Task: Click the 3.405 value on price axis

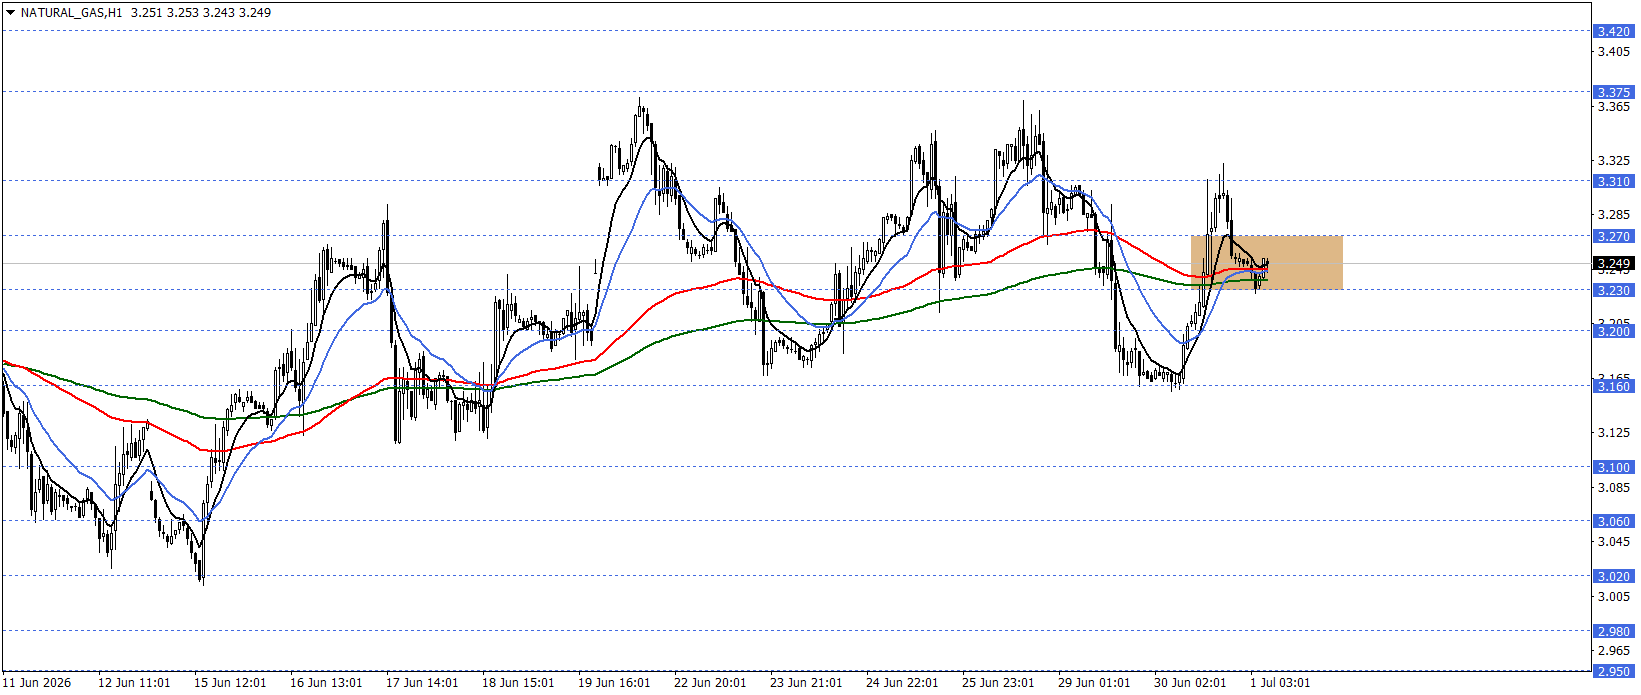Action: point(1613,52)
